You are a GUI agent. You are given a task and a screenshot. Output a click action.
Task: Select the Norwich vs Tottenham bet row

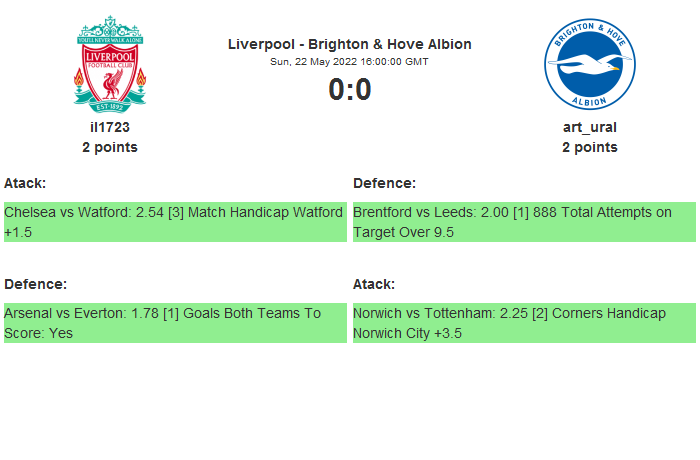[524, 323]
